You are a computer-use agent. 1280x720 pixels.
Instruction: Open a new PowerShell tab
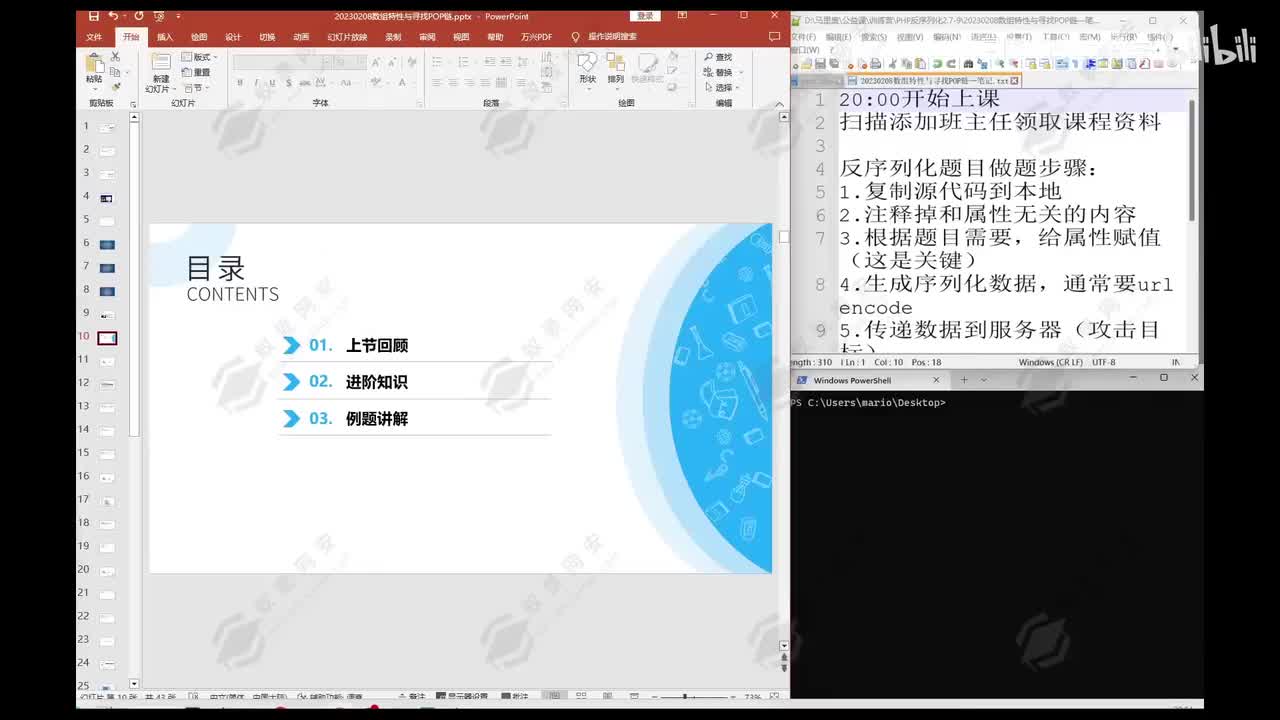(964, 380)
